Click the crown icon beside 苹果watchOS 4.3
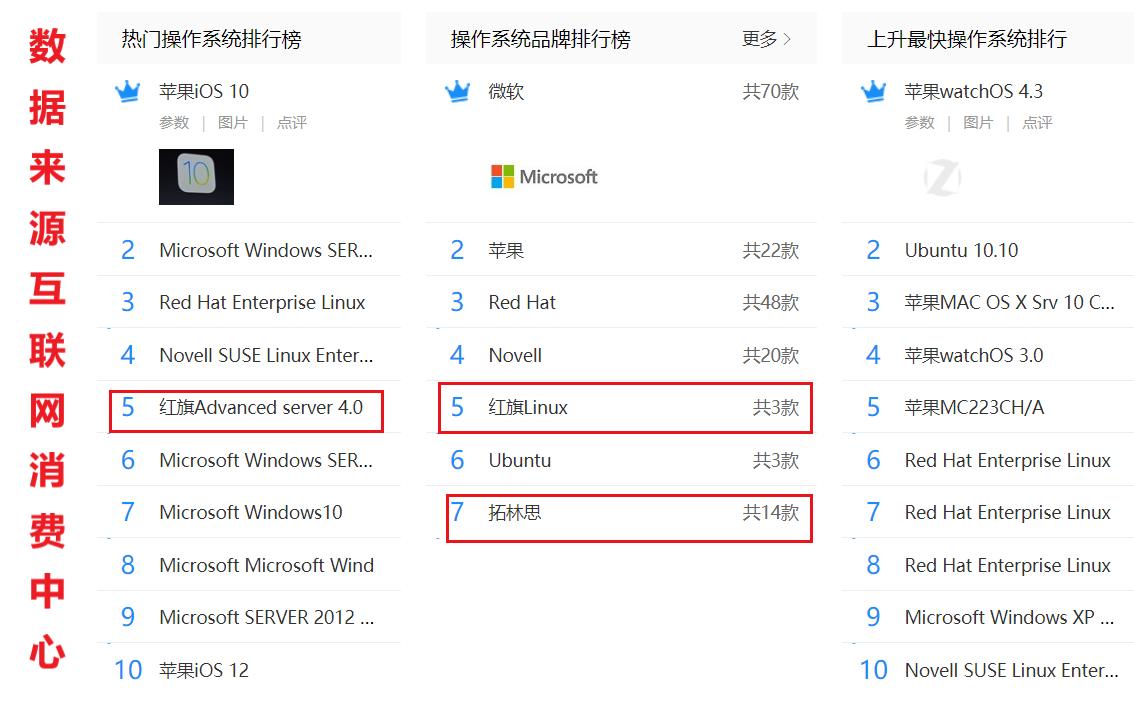Image resolution: width=1134 pixels, height=718 pixels. click(874, 91)
